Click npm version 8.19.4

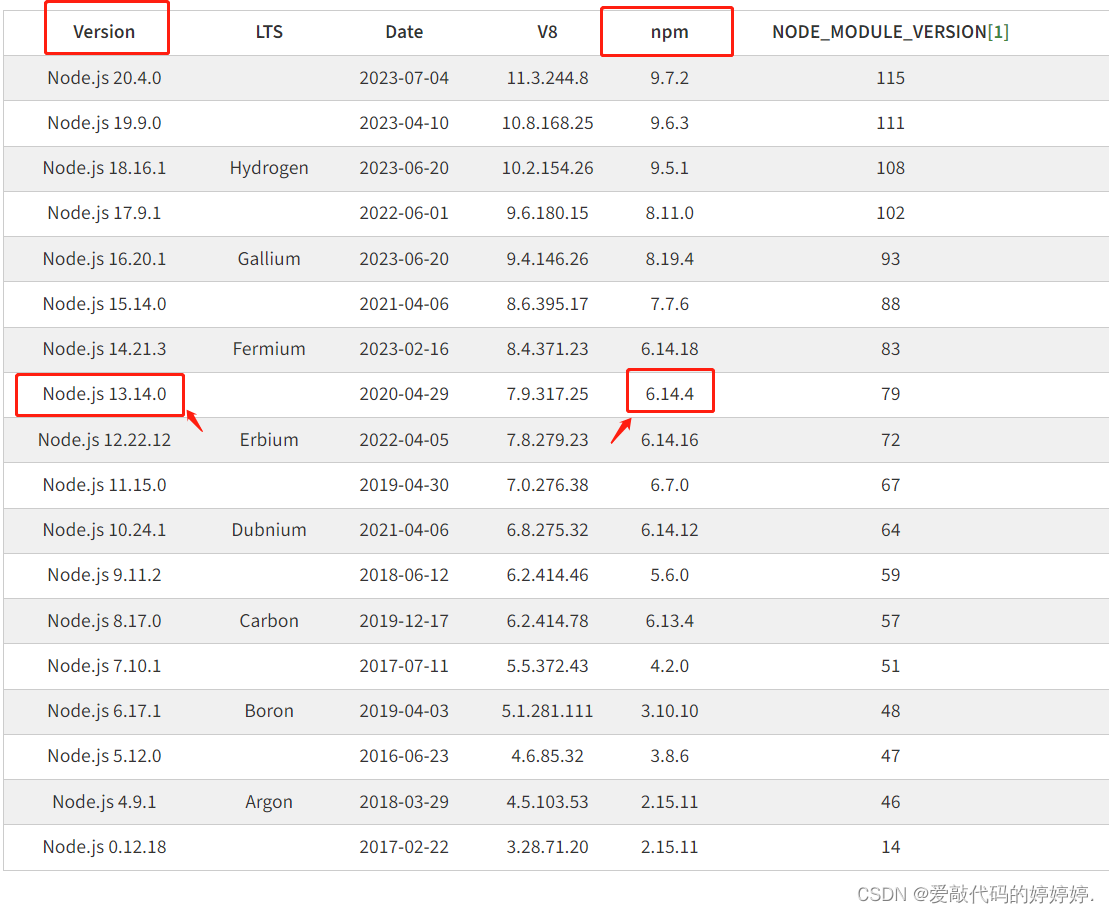point(669,259)
